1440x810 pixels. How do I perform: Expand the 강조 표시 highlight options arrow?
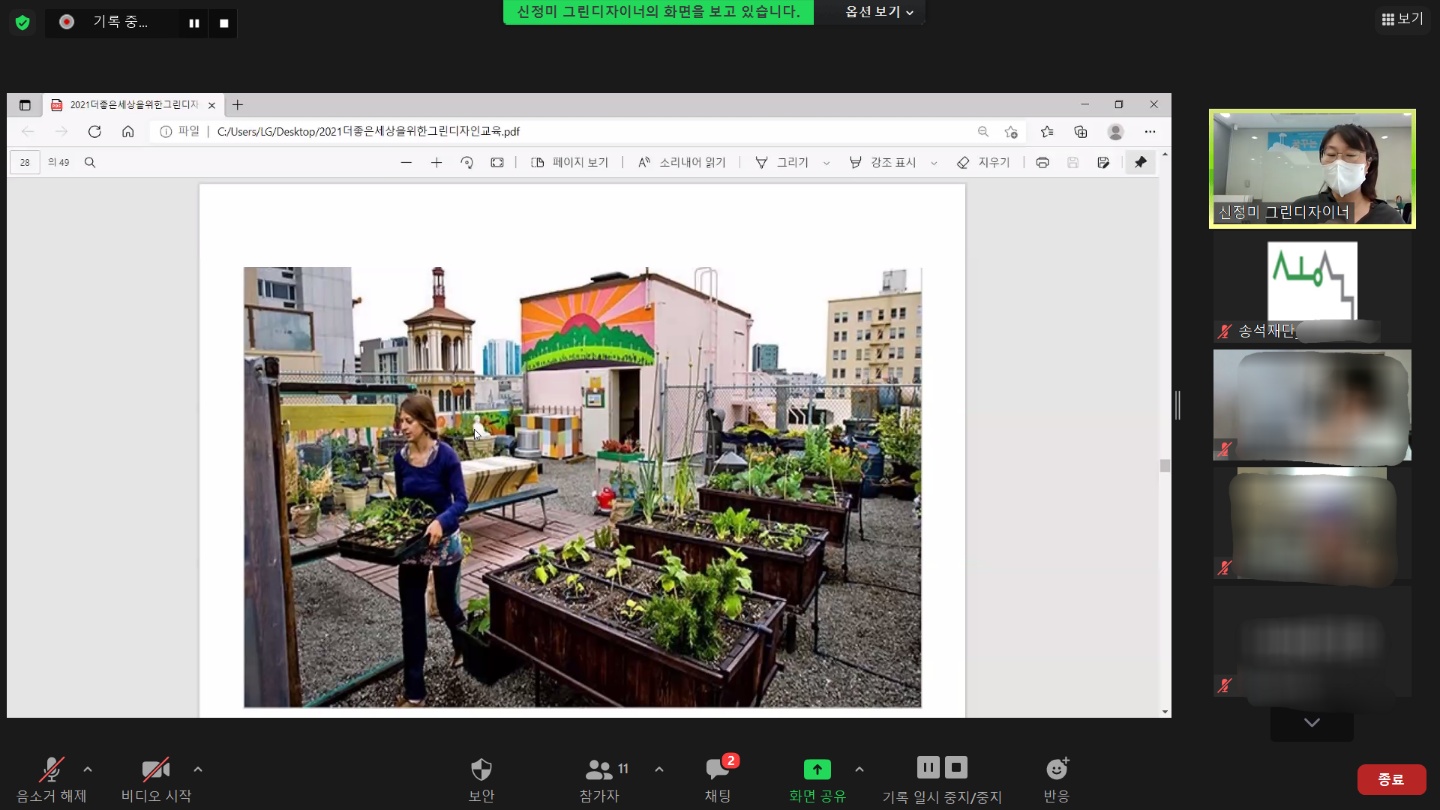[934, 163]
